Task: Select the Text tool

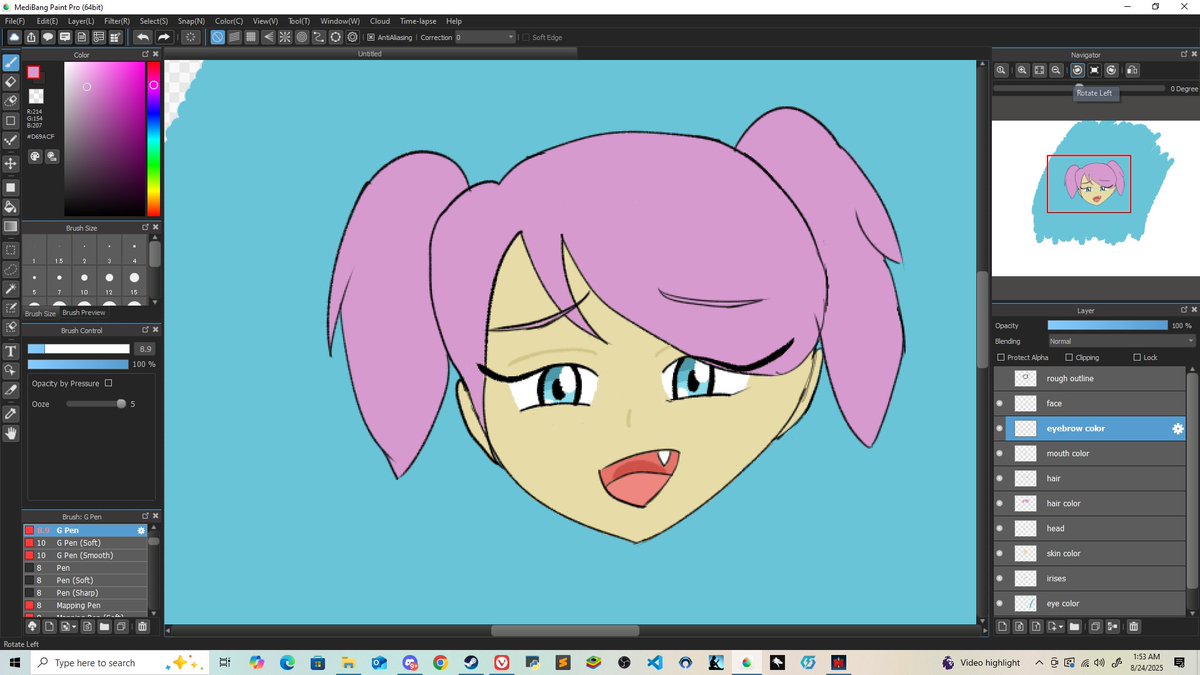Action: tap(10, 351)
